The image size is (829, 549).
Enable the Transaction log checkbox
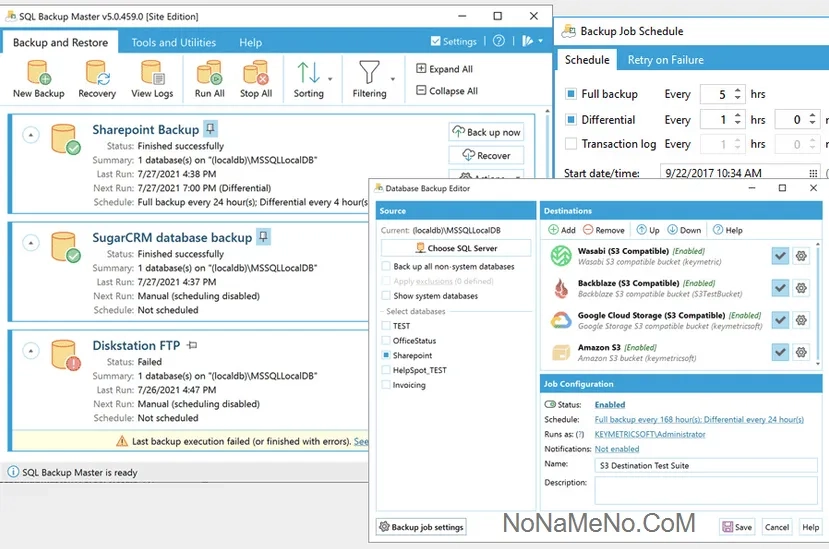(x=571, y=144)
